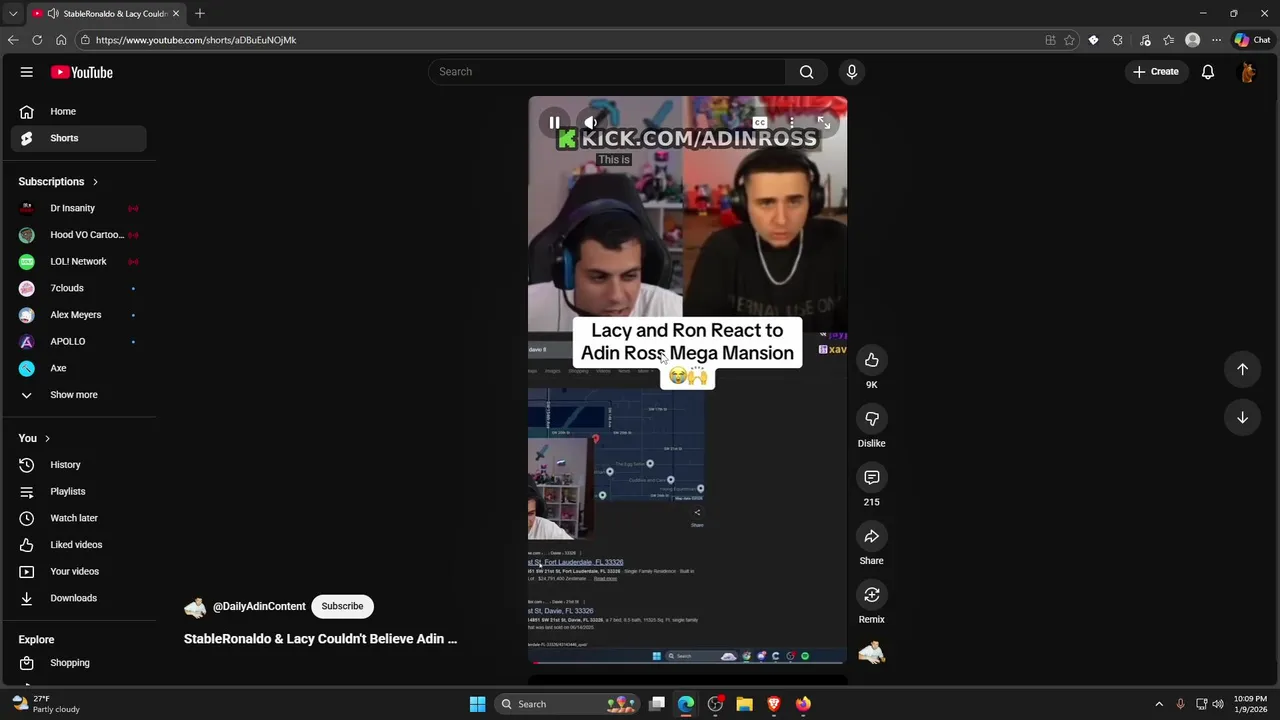
Task: Open APOLLO channel
Action: tap(78, 342)
